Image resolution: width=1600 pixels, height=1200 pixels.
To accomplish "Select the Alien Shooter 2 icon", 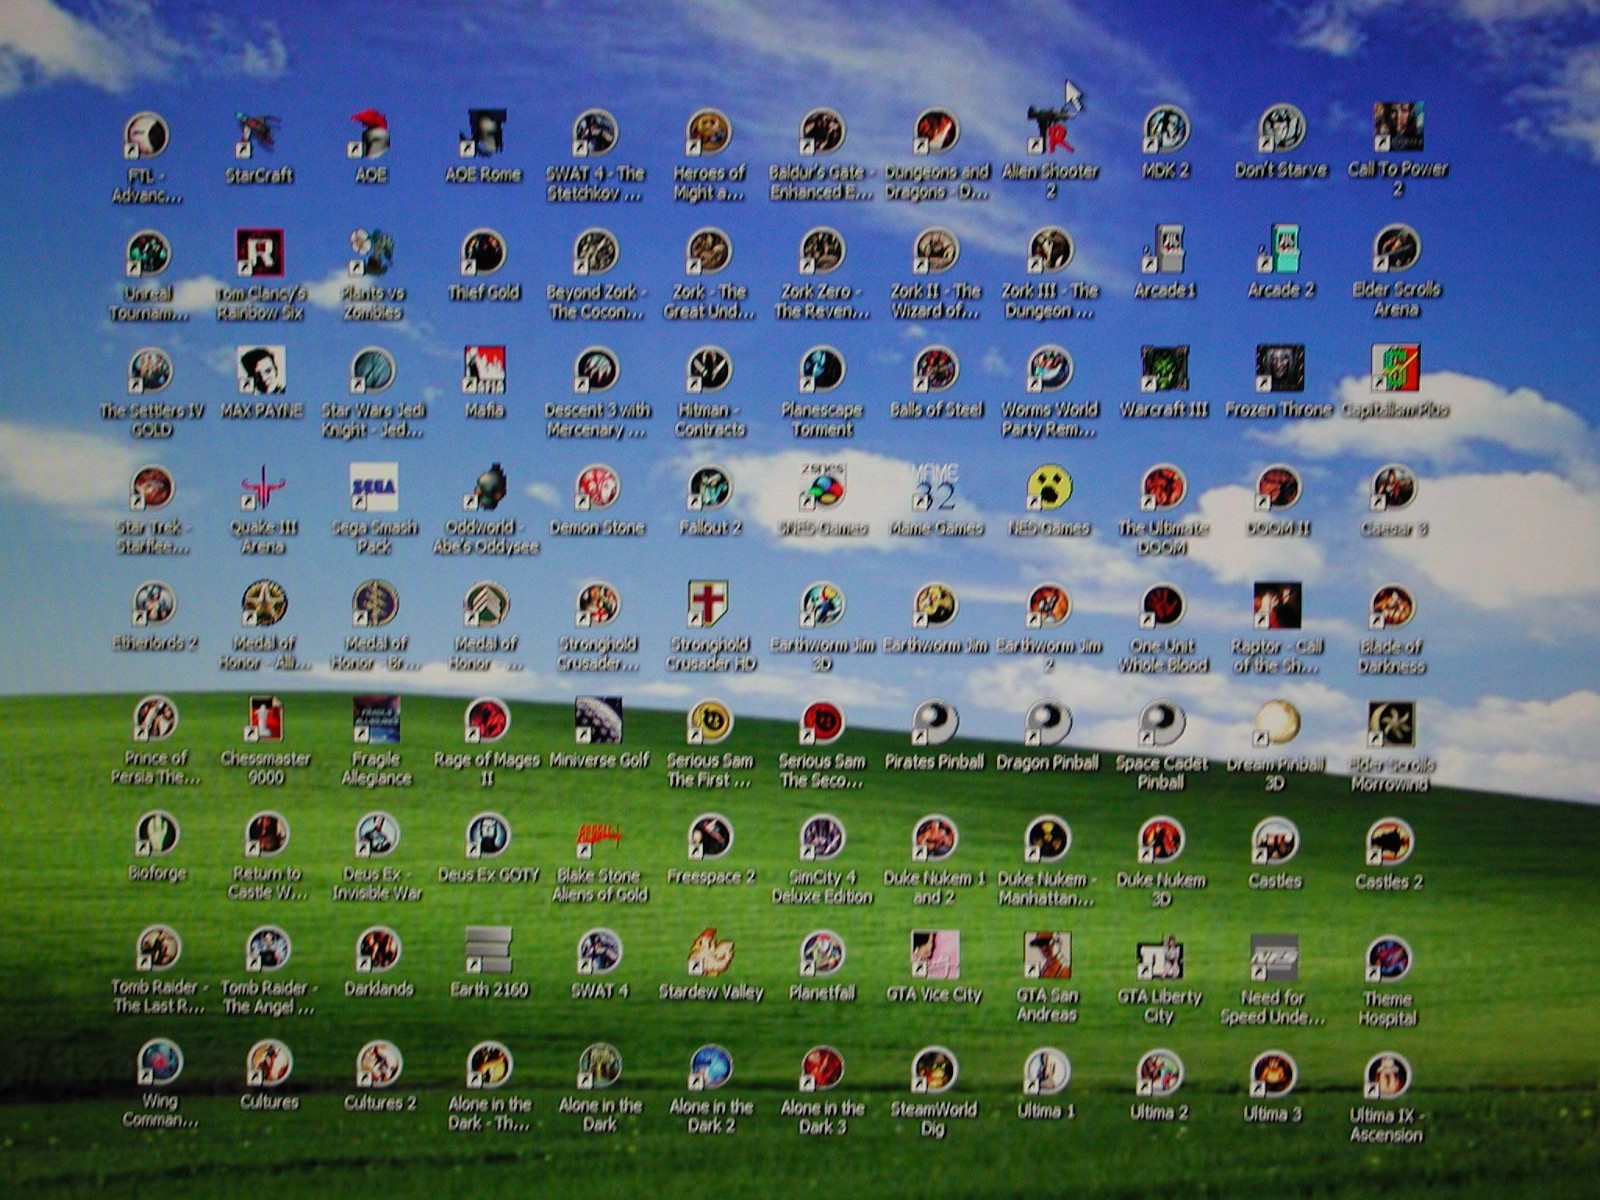I will (1050, 130).
